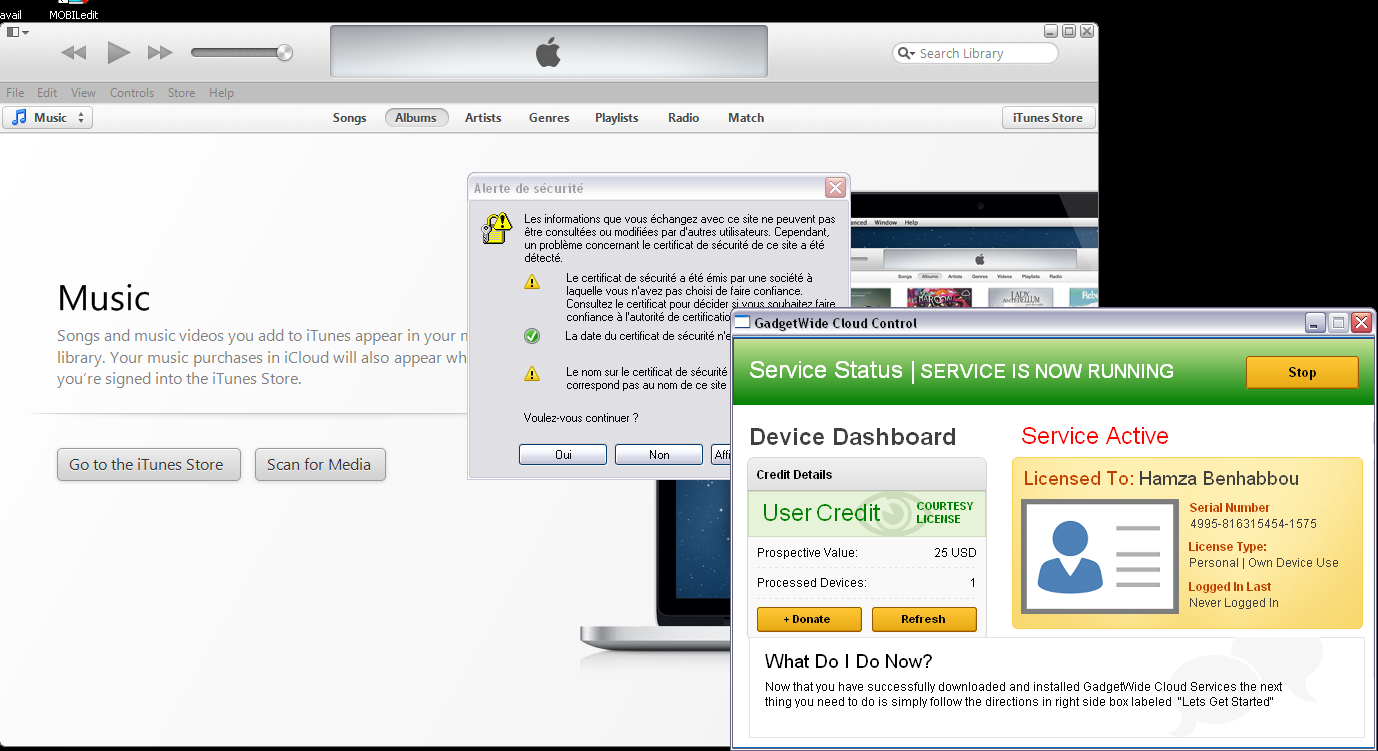Click the Music heading in iTunes
This screenshot has width=1378, height=751.
point(104,298)
